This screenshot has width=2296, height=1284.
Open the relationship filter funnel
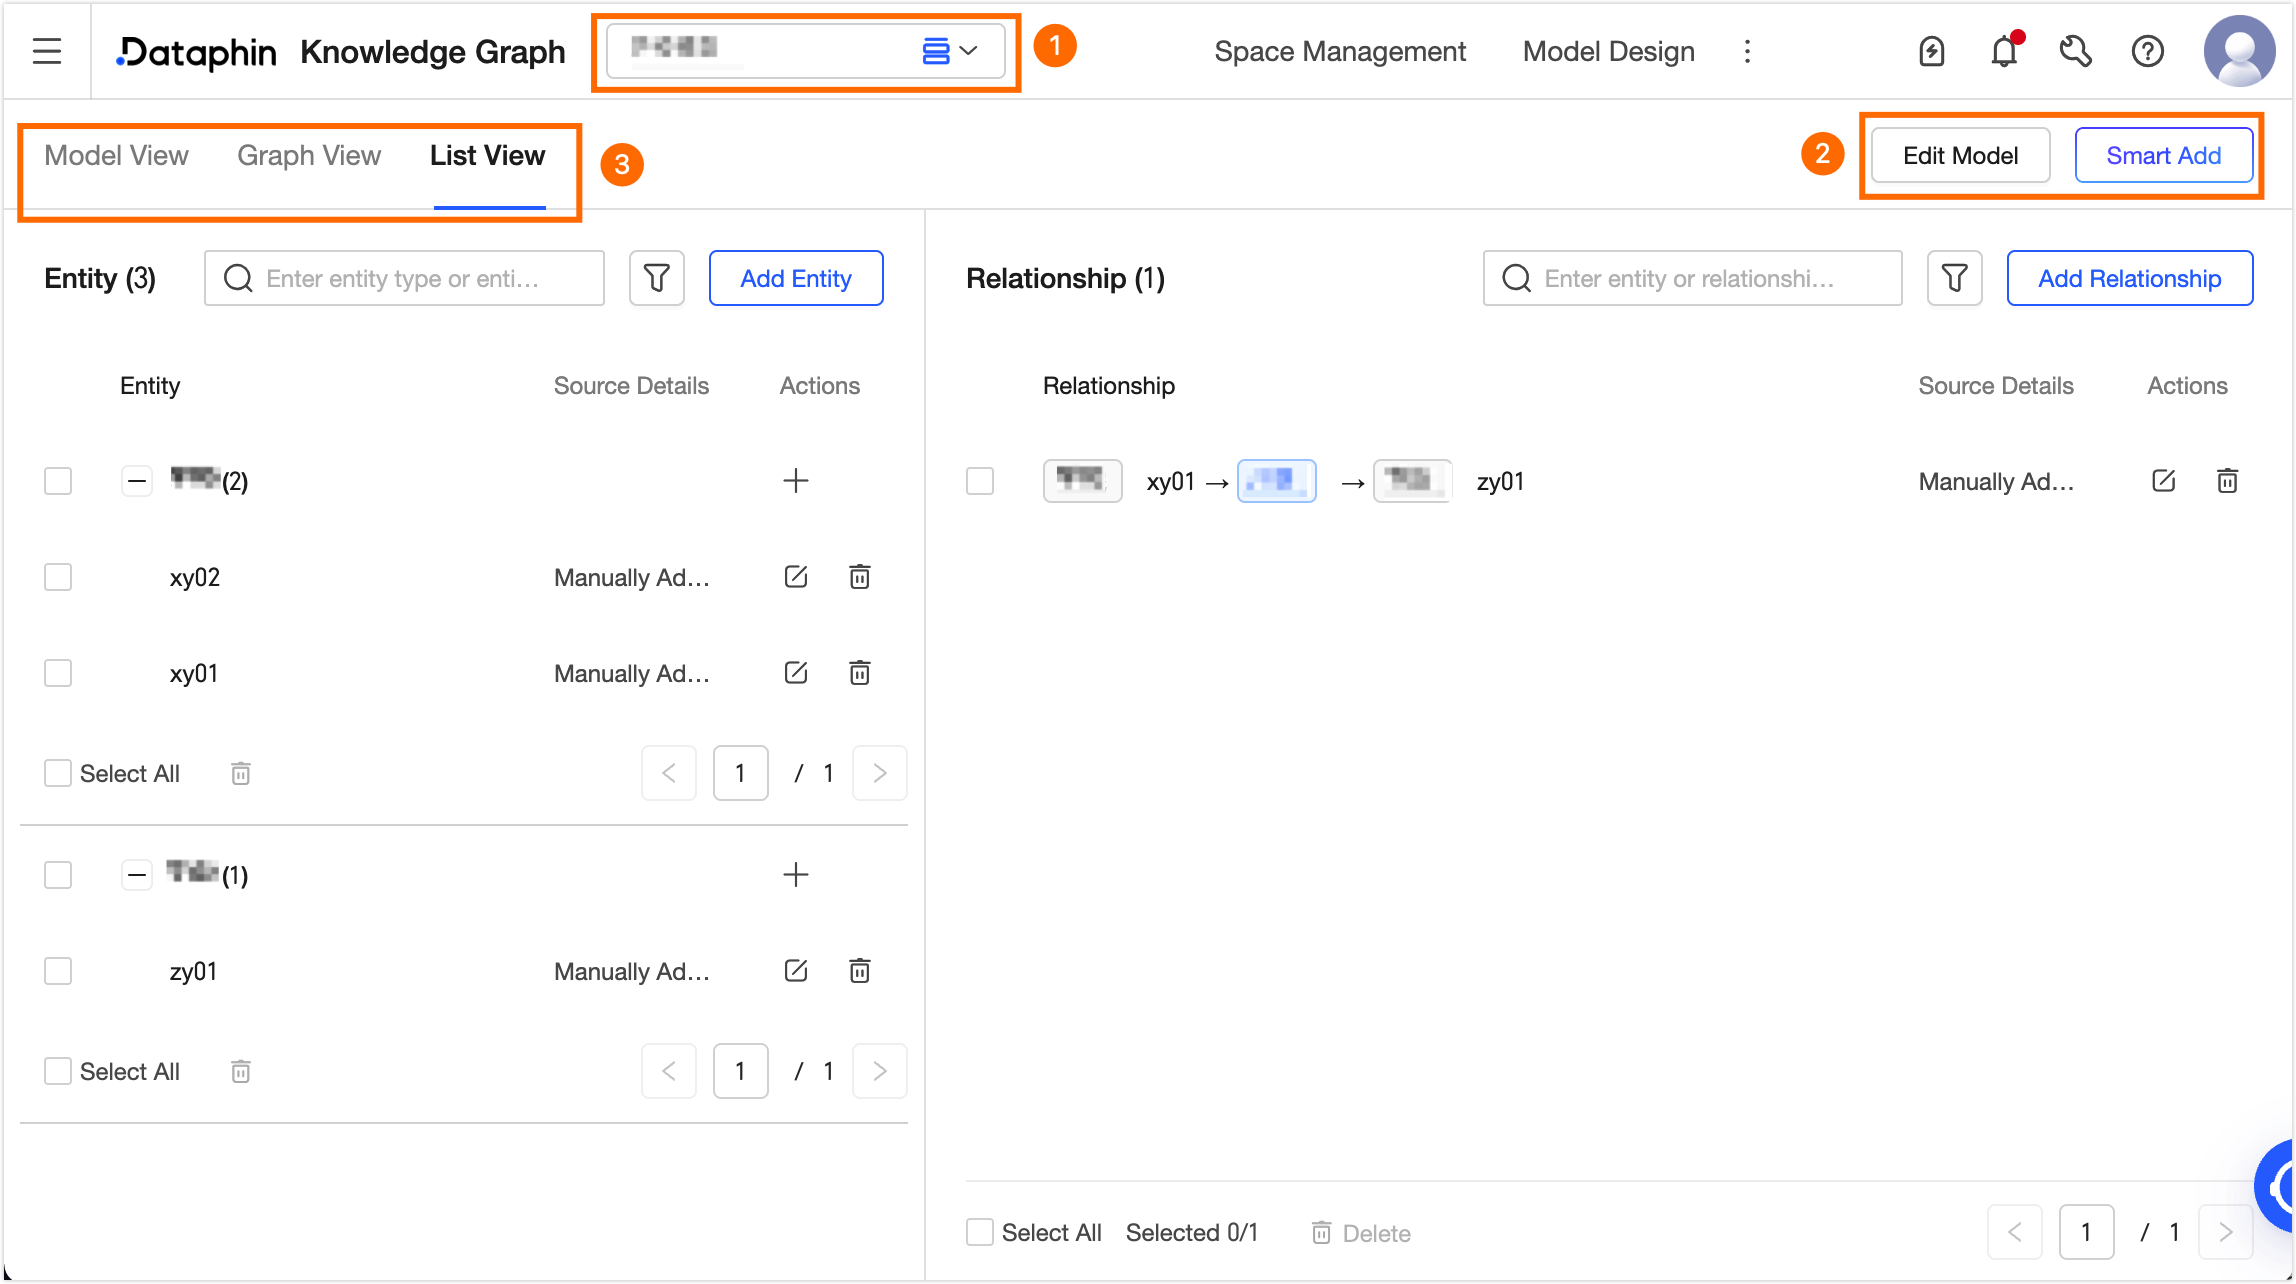(1955, 278)
